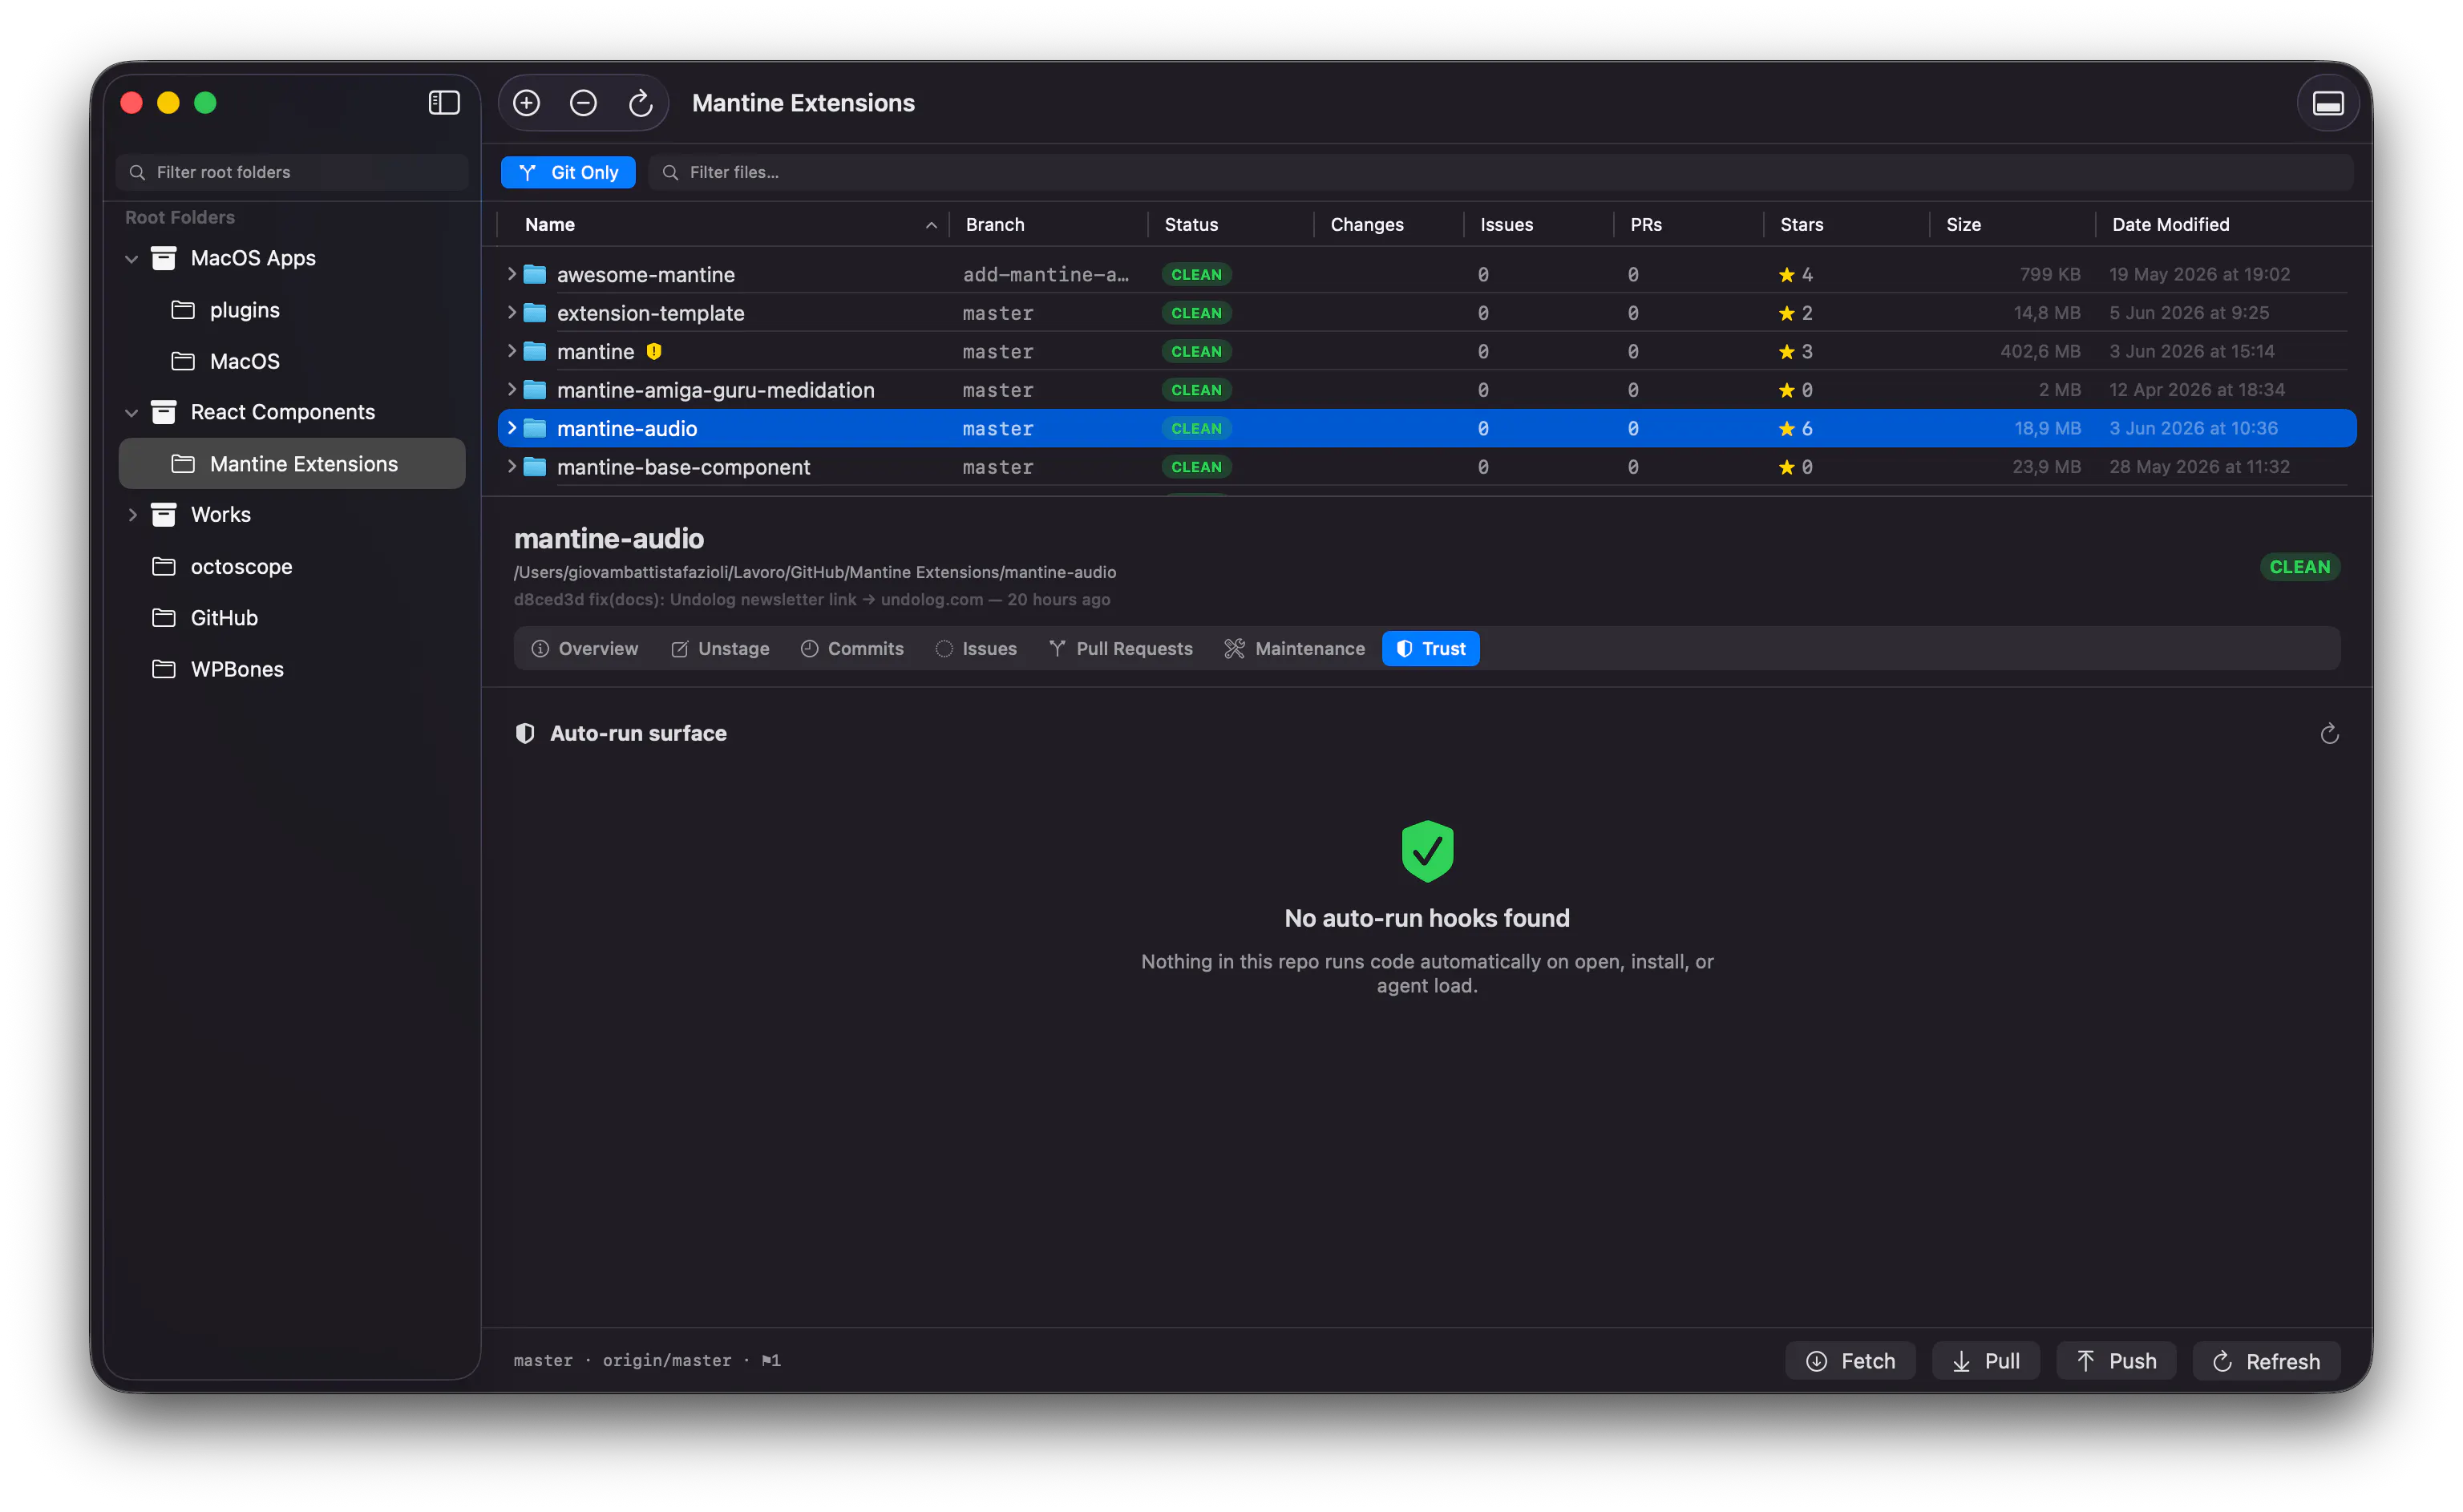Toggle the Git Only filter
The height and width of the screenshot is (1512, 2463).
click(568, 172)
